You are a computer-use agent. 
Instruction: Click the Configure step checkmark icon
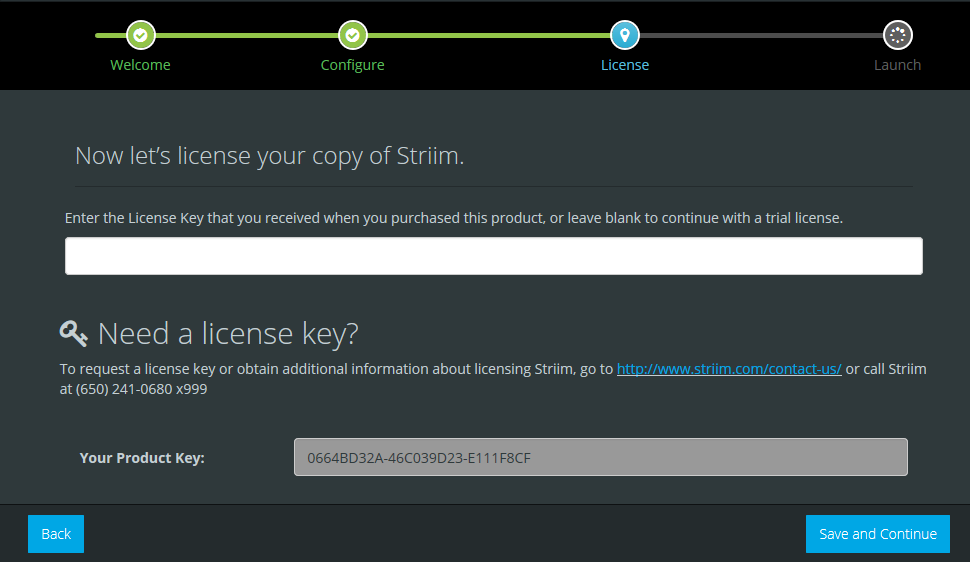click(x=353, y=35)
